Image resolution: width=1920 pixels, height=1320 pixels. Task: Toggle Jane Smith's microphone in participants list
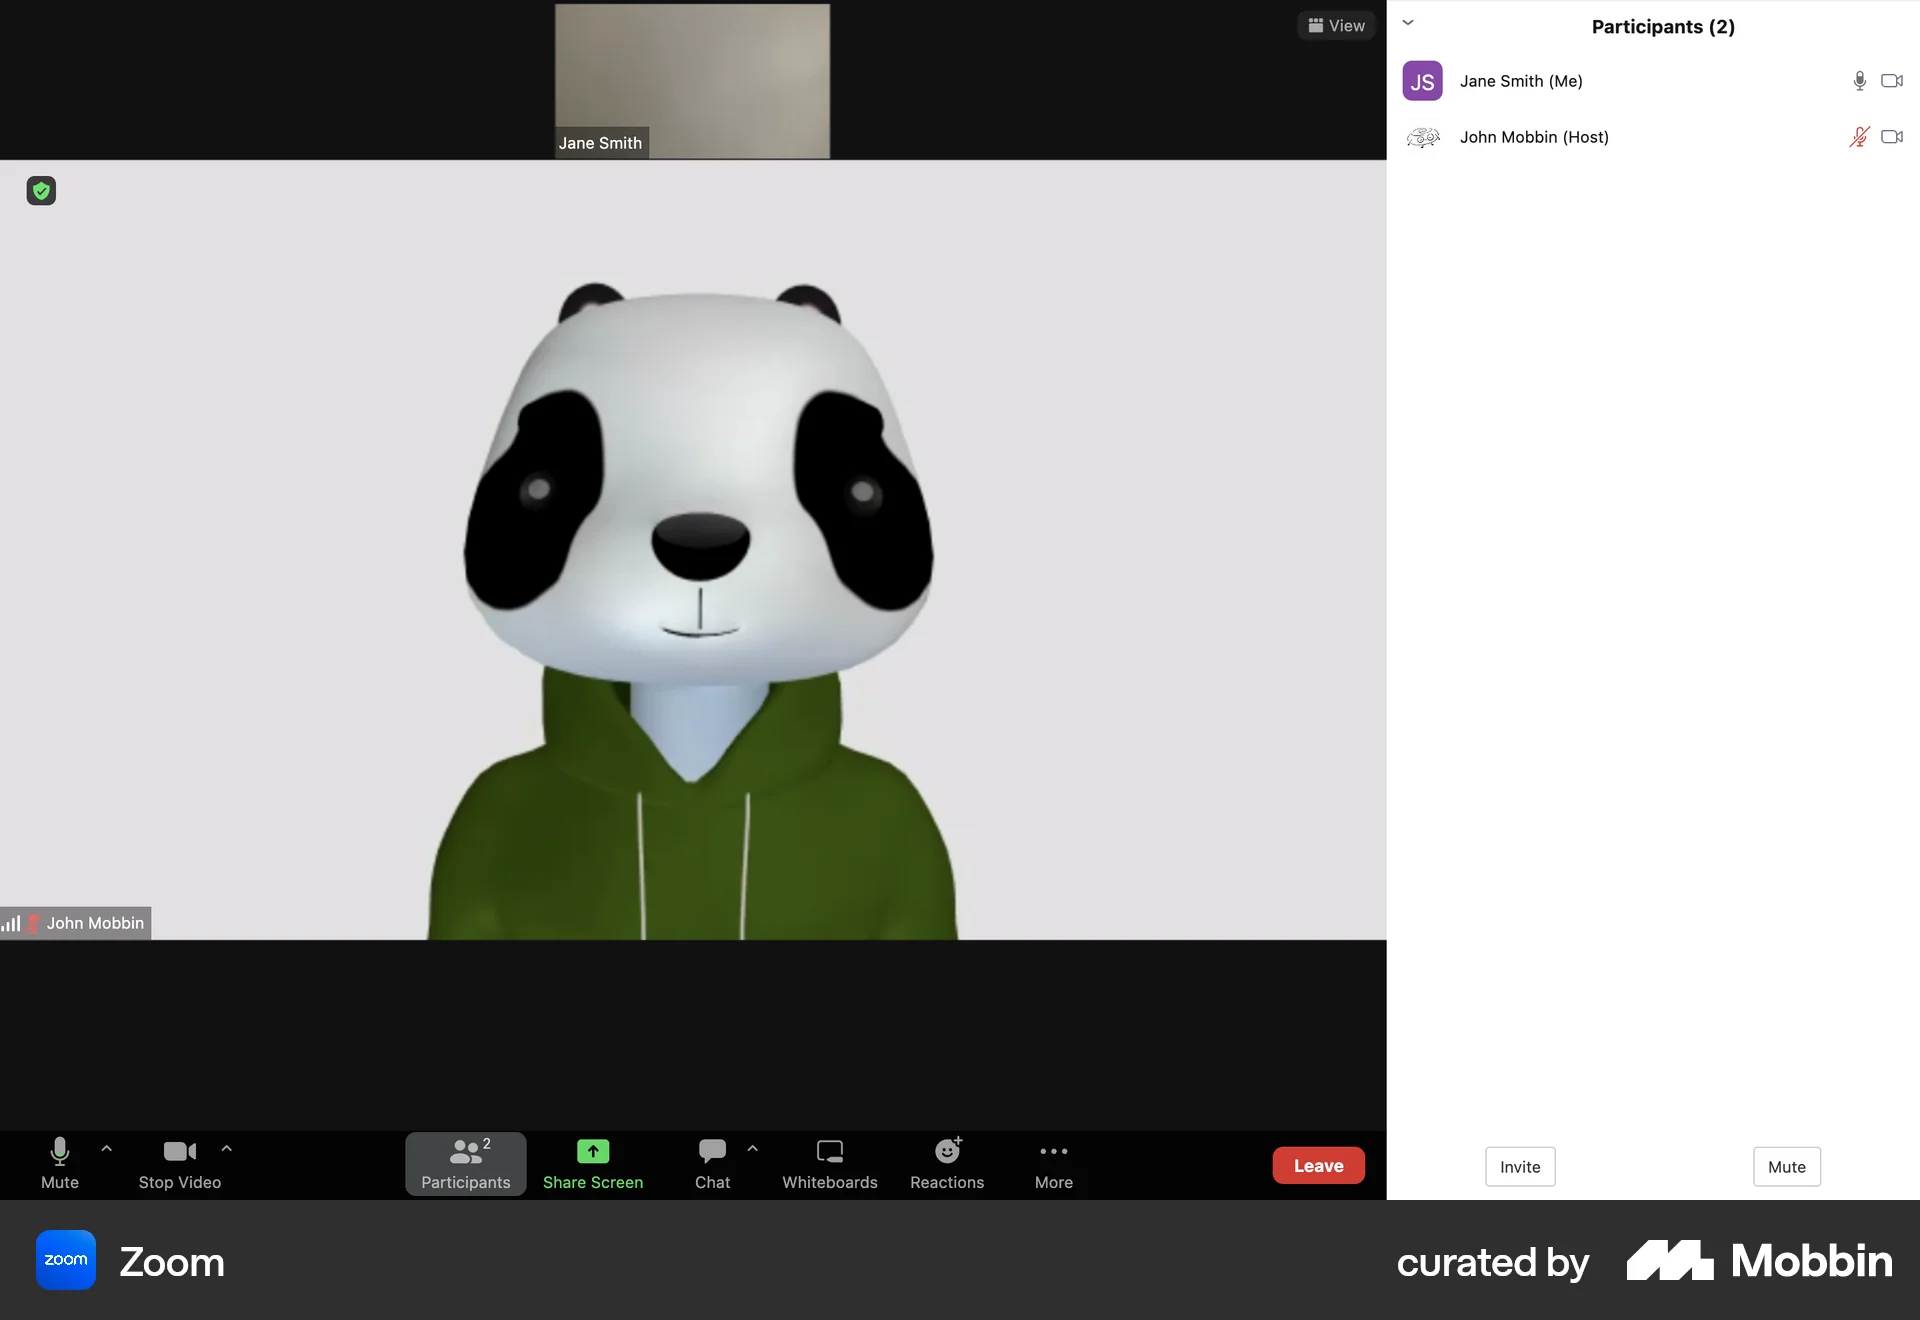(1859, 80)
